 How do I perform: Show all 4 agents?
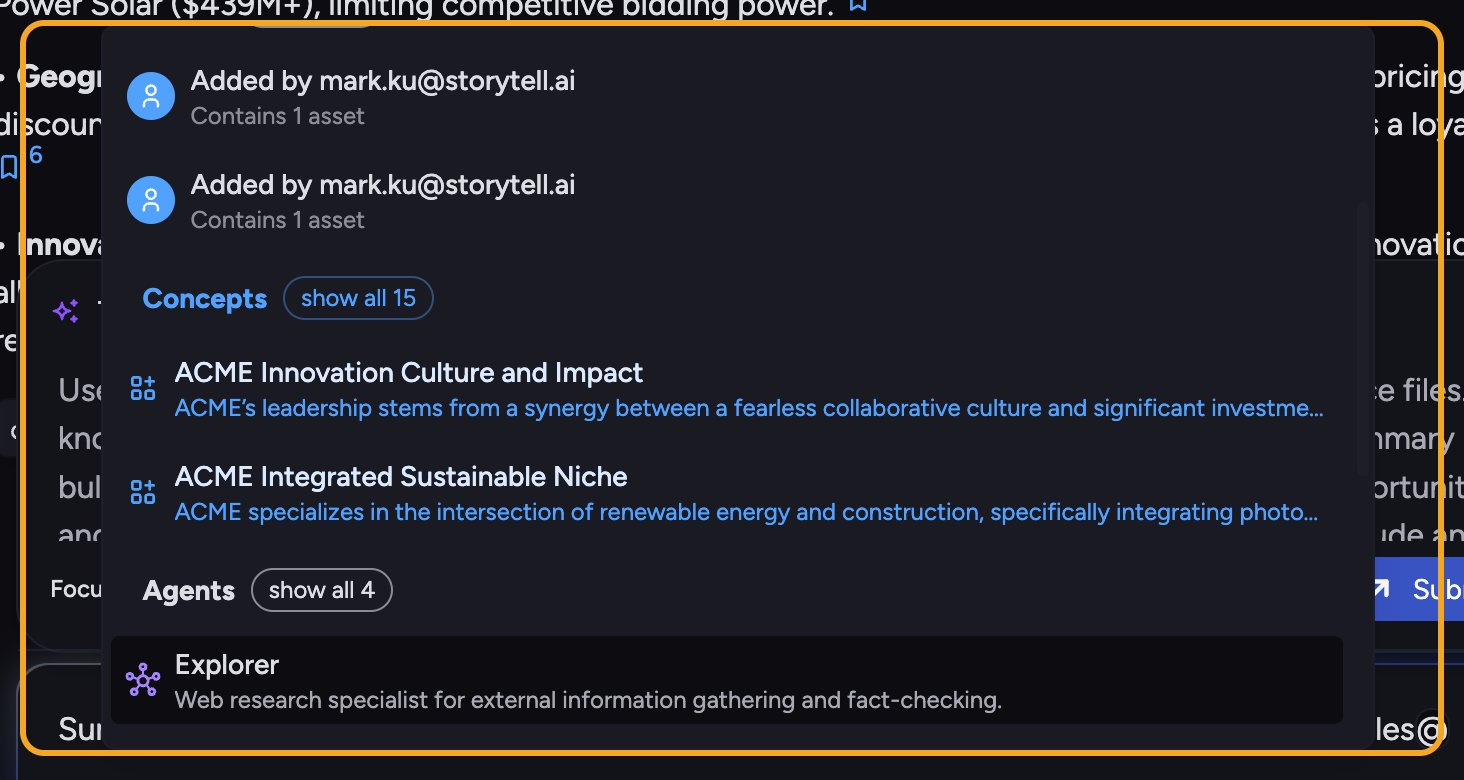tap(322, 590)
